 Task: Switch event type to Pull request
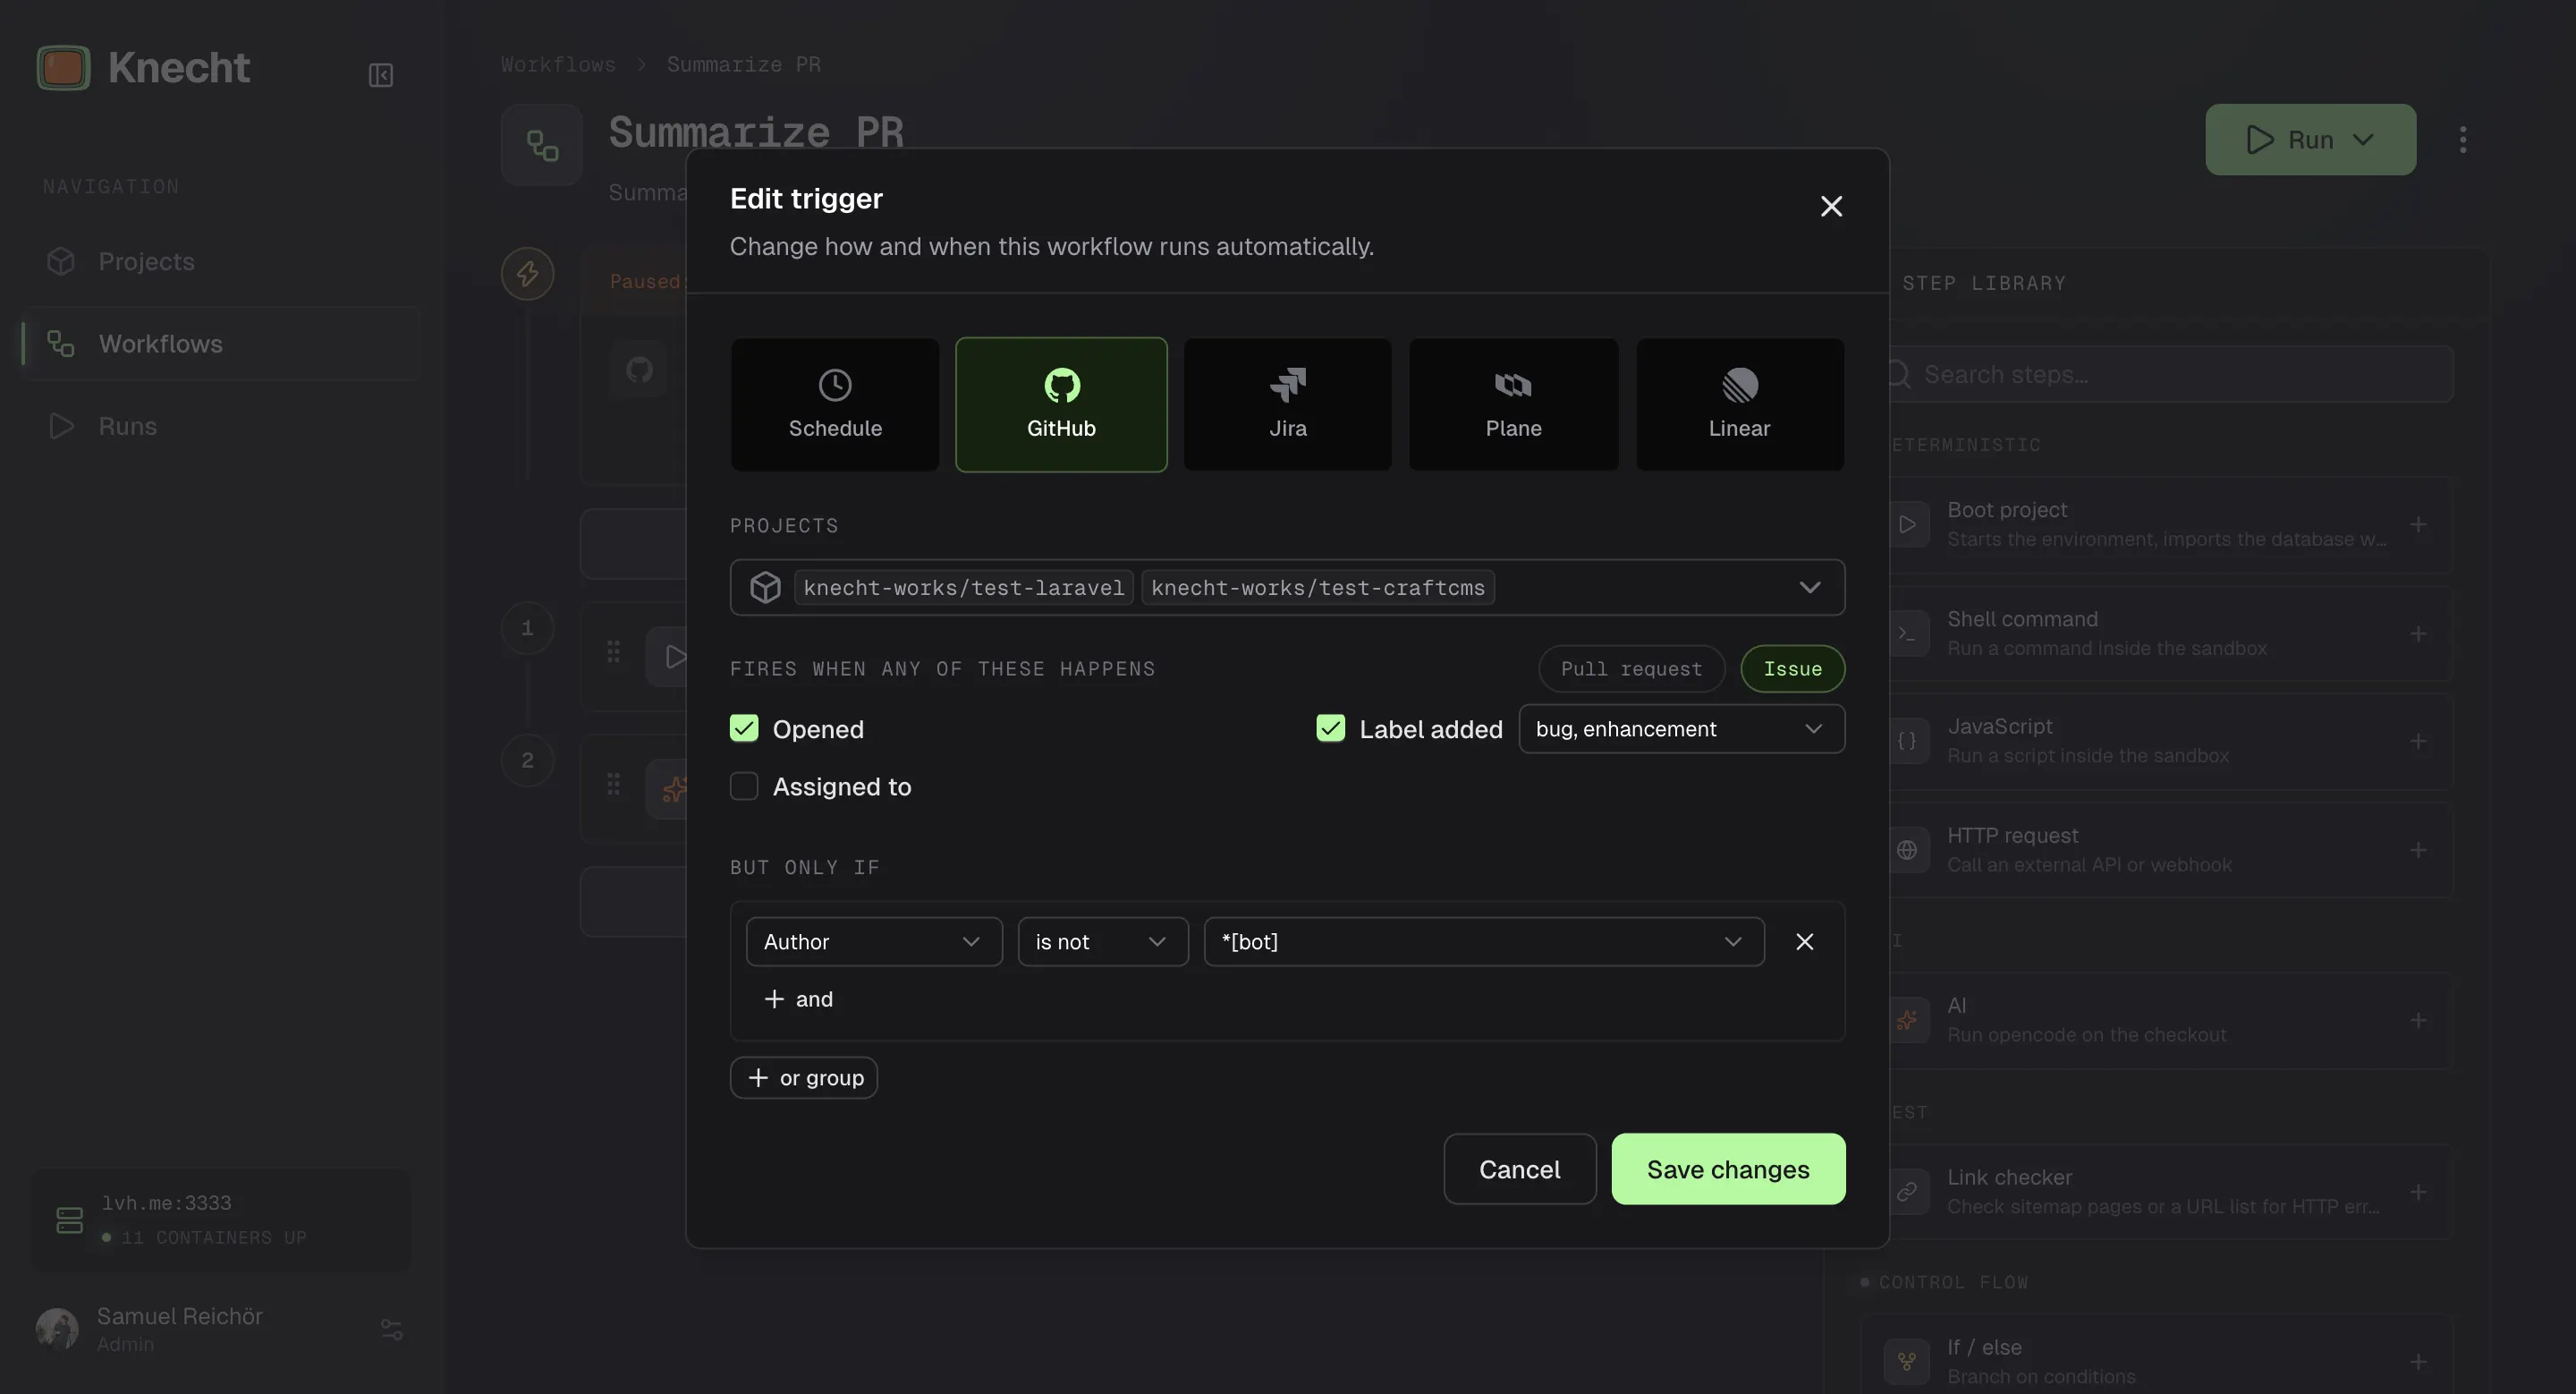(x=1631, y=669)
